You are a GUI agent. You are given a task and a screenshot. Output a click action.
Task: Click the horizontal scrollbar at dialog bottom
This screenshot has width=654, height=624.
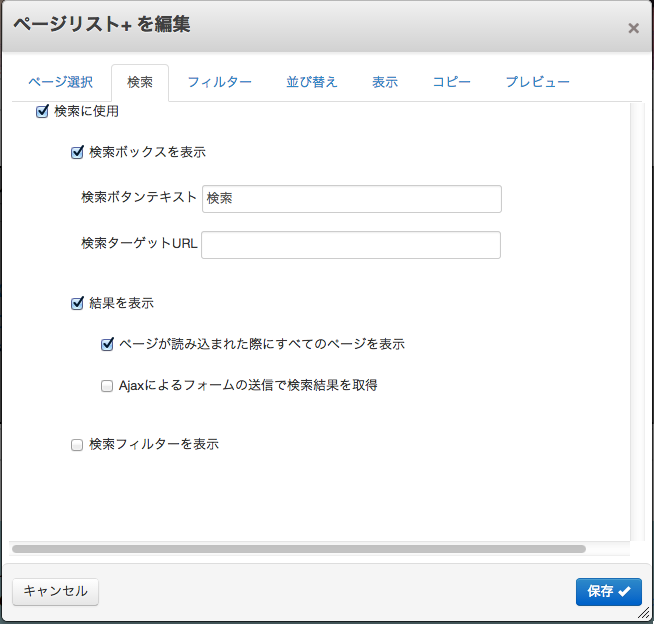pyautogui.click(x=298, y=549)
